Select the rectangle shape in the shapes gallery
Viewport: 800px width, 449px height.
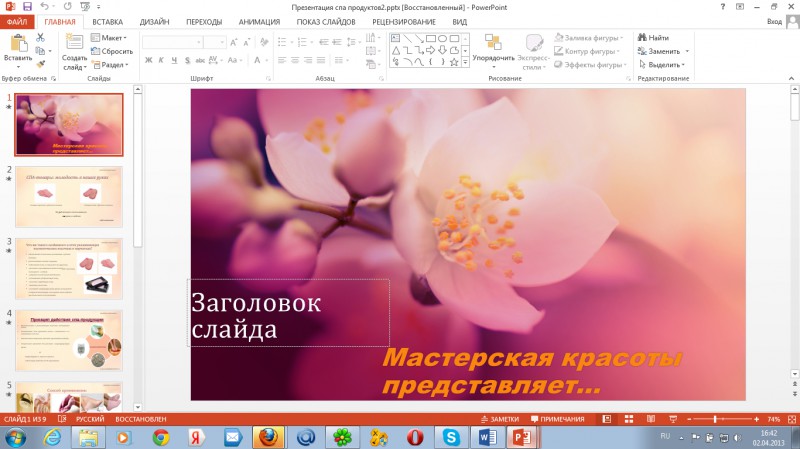click(x=431, y=38)
